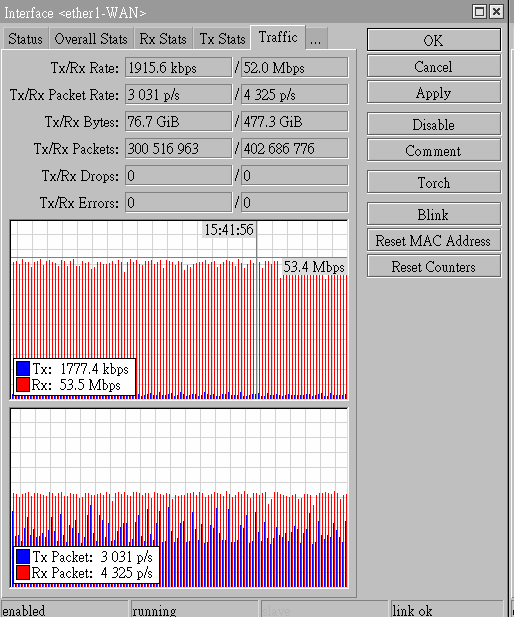Click the link ok status entry
The width and height of the screenshot is (514, 617).
pos(447,610)
